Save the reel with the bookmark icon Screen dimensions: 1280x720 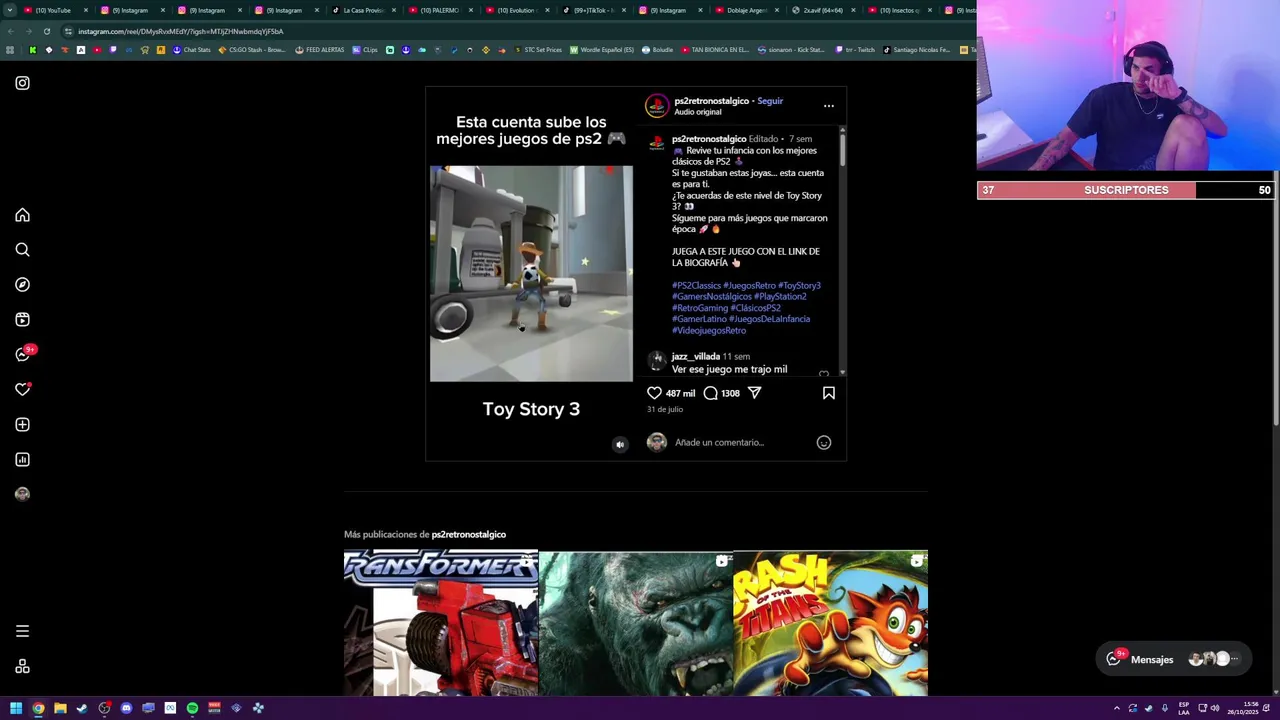tap(828, 393)
